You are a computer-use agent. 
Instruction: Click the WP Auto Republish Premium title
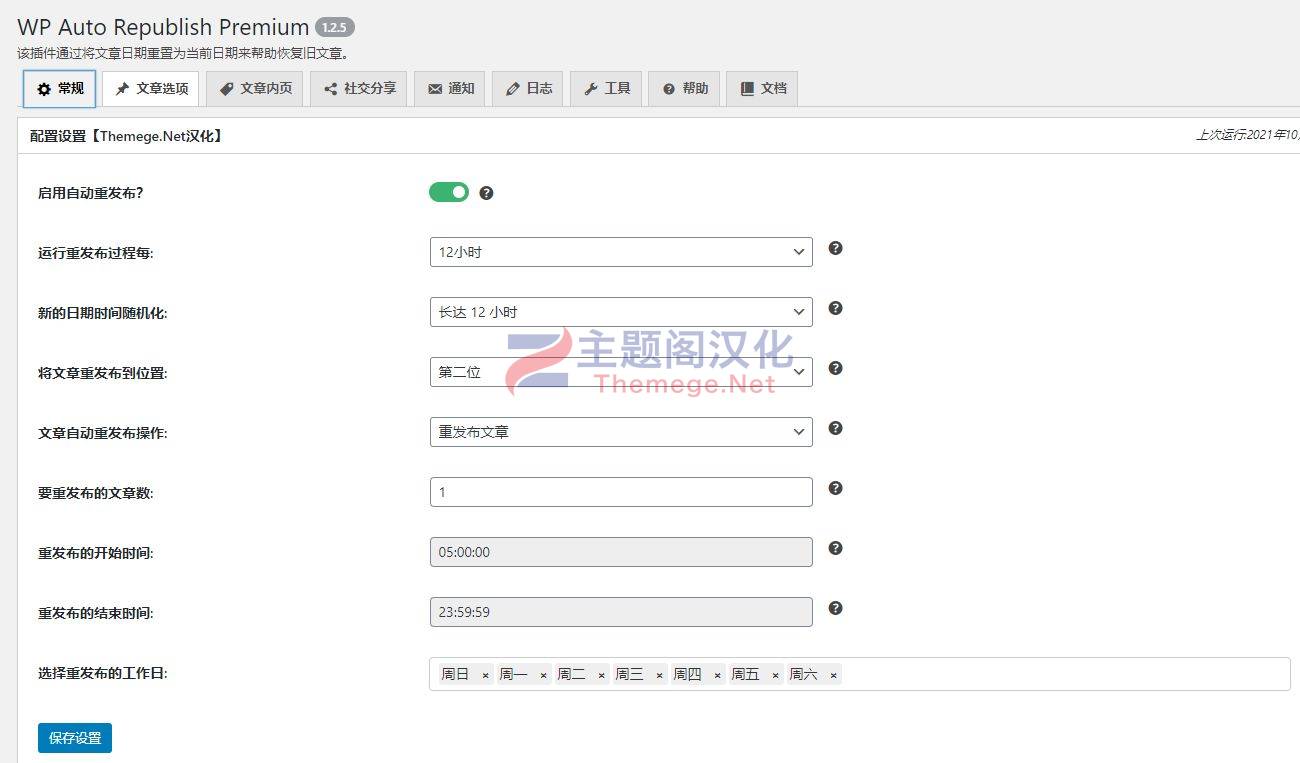click(163, 27)
